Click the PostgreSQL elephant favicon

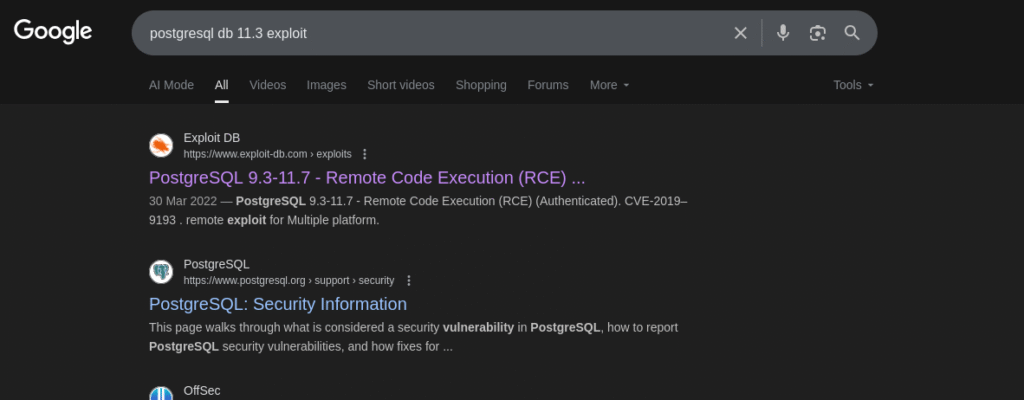point(161,272)
